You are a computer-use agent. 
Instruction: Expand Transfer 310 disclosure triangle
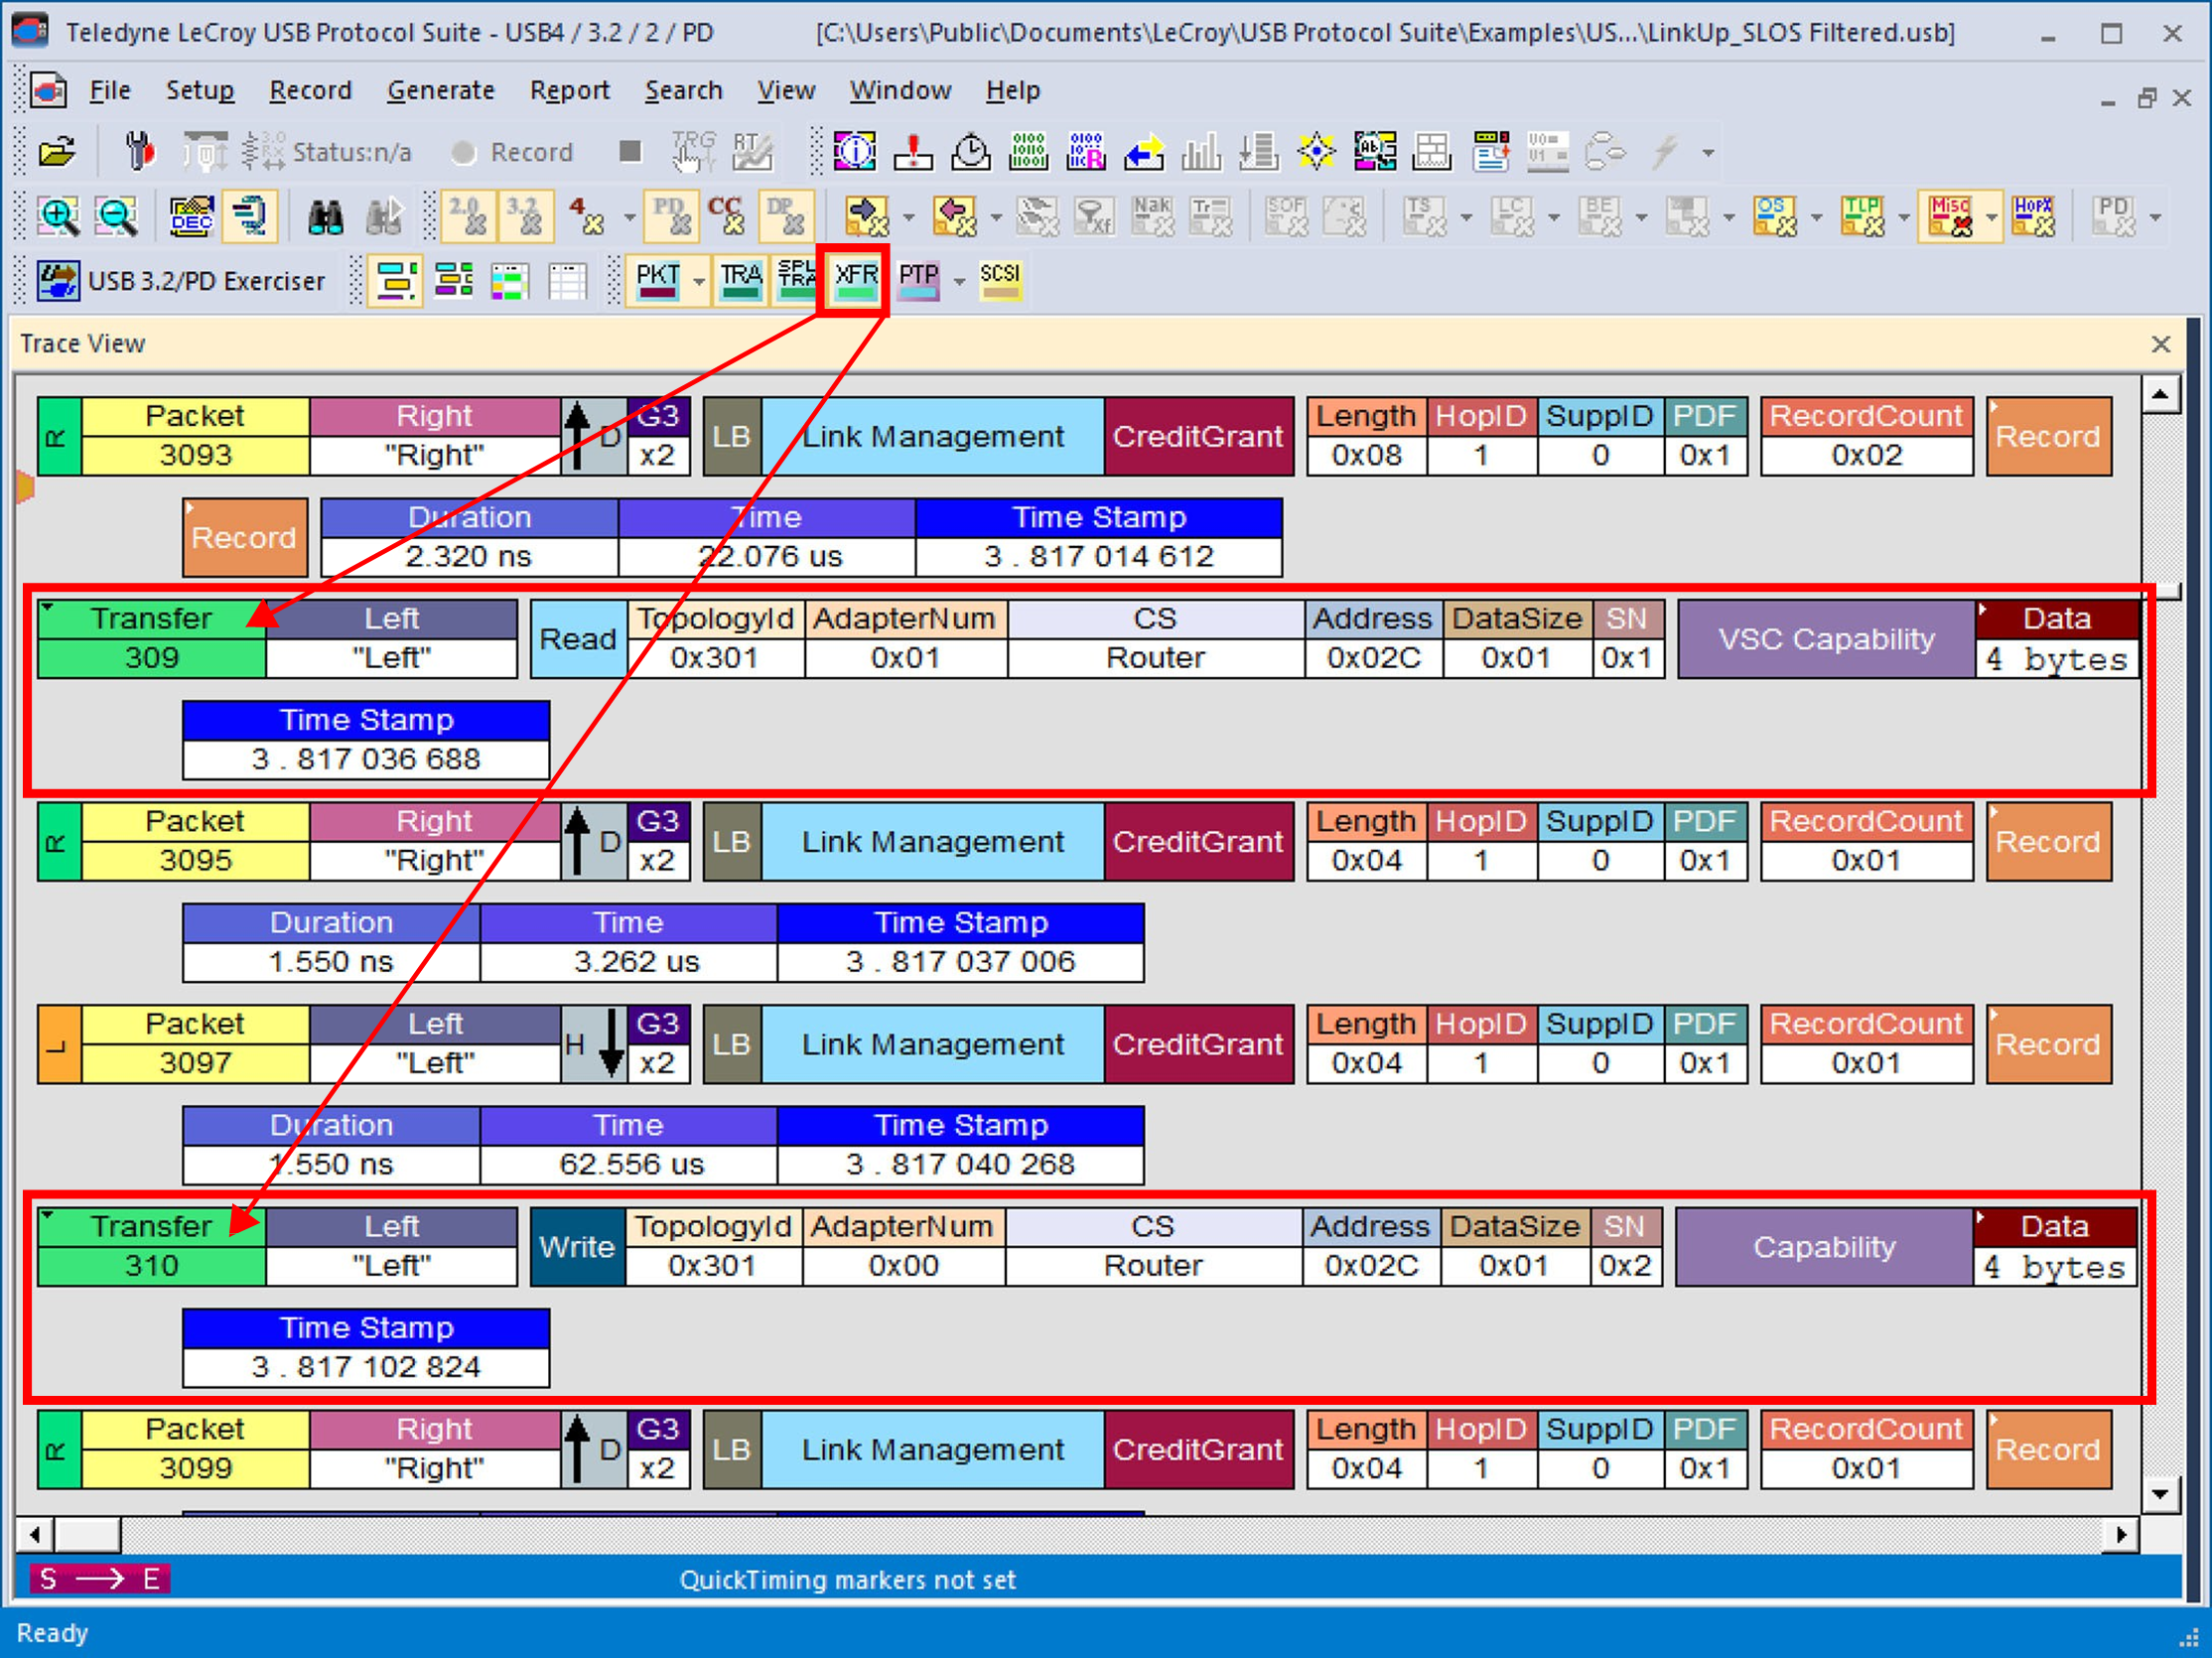[49, 1215]
